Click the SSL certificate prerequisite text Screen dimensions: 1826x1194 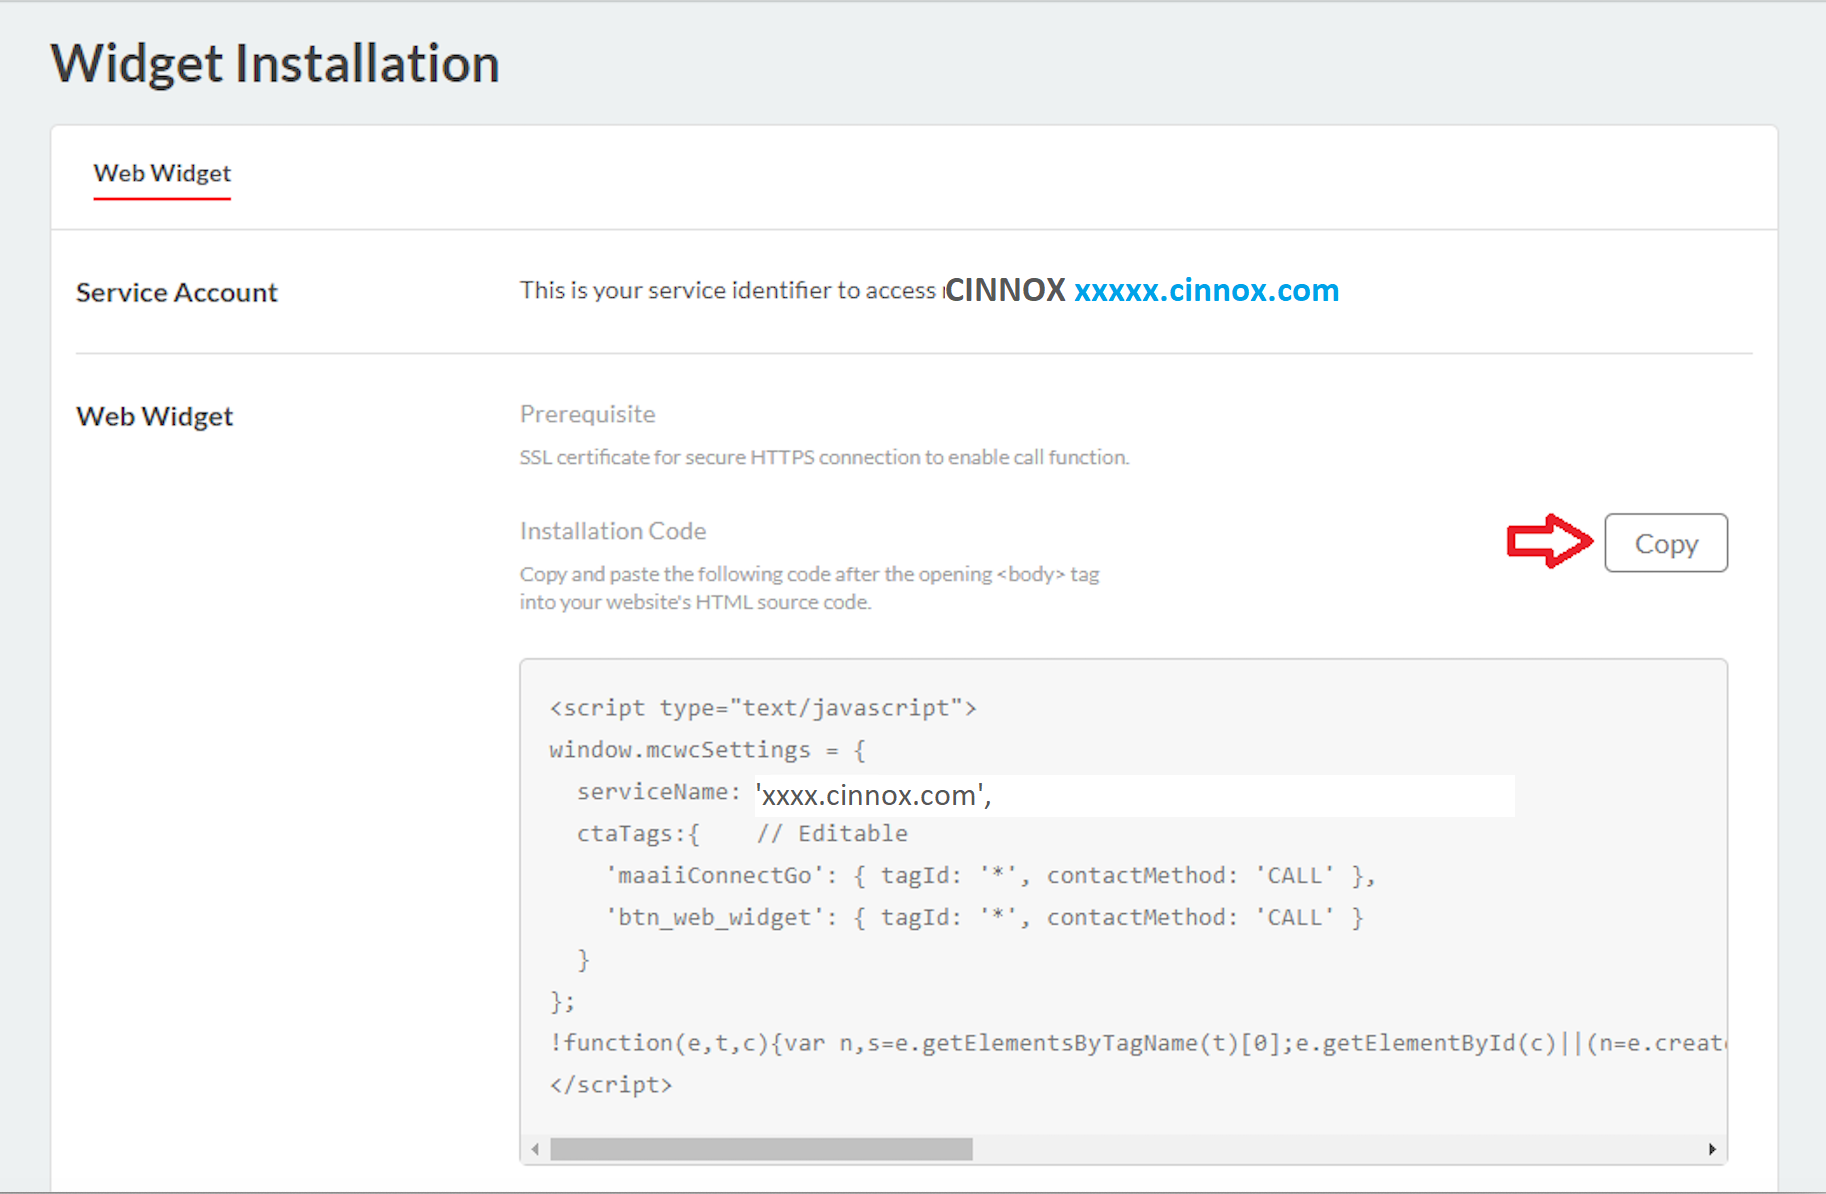pyautogui.click(x=824, y=457)
